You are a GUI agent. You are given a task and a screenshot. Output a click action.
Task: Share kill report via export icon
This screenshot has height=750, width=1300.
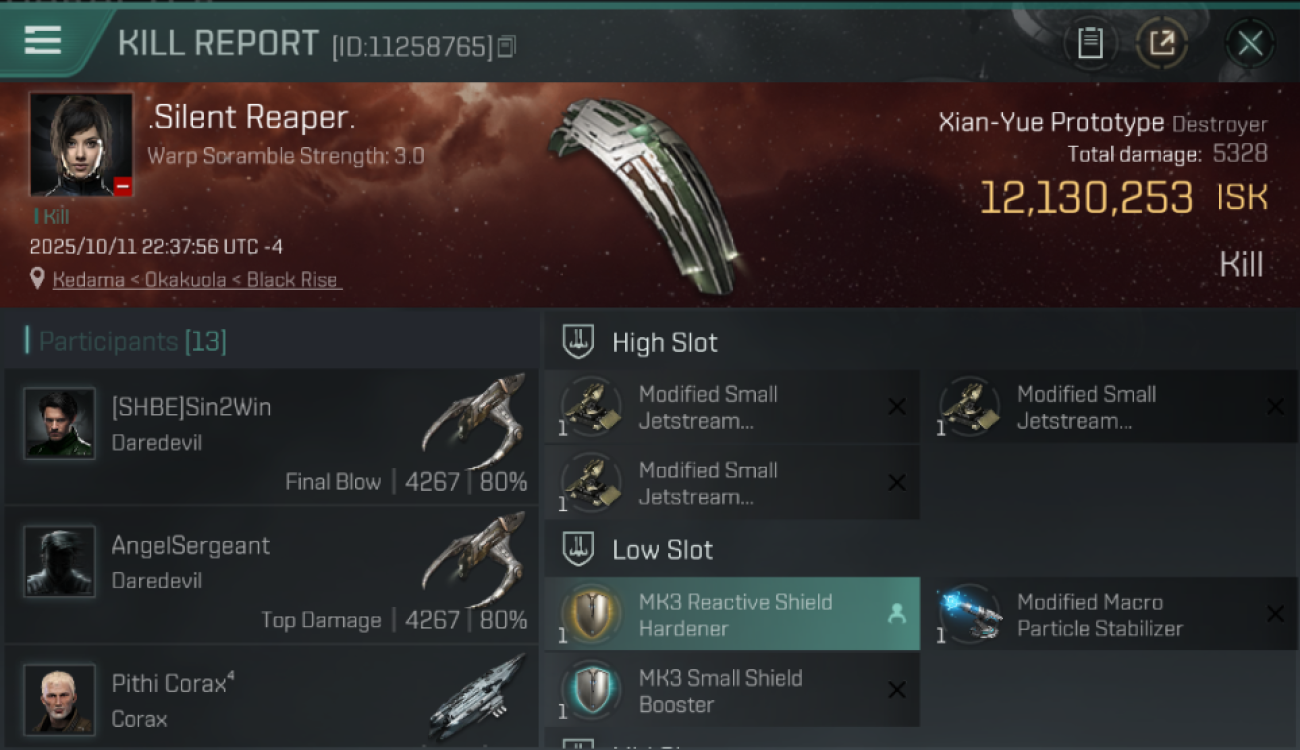coord(1162,43)
